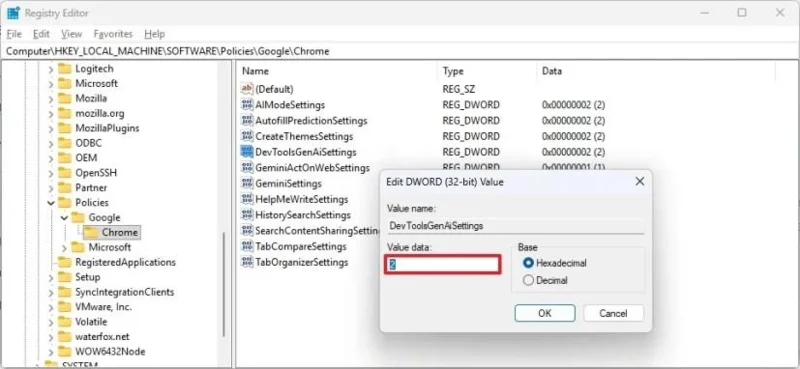Click the registry path address bar
800x369 pixels.
tap(400, 51)
